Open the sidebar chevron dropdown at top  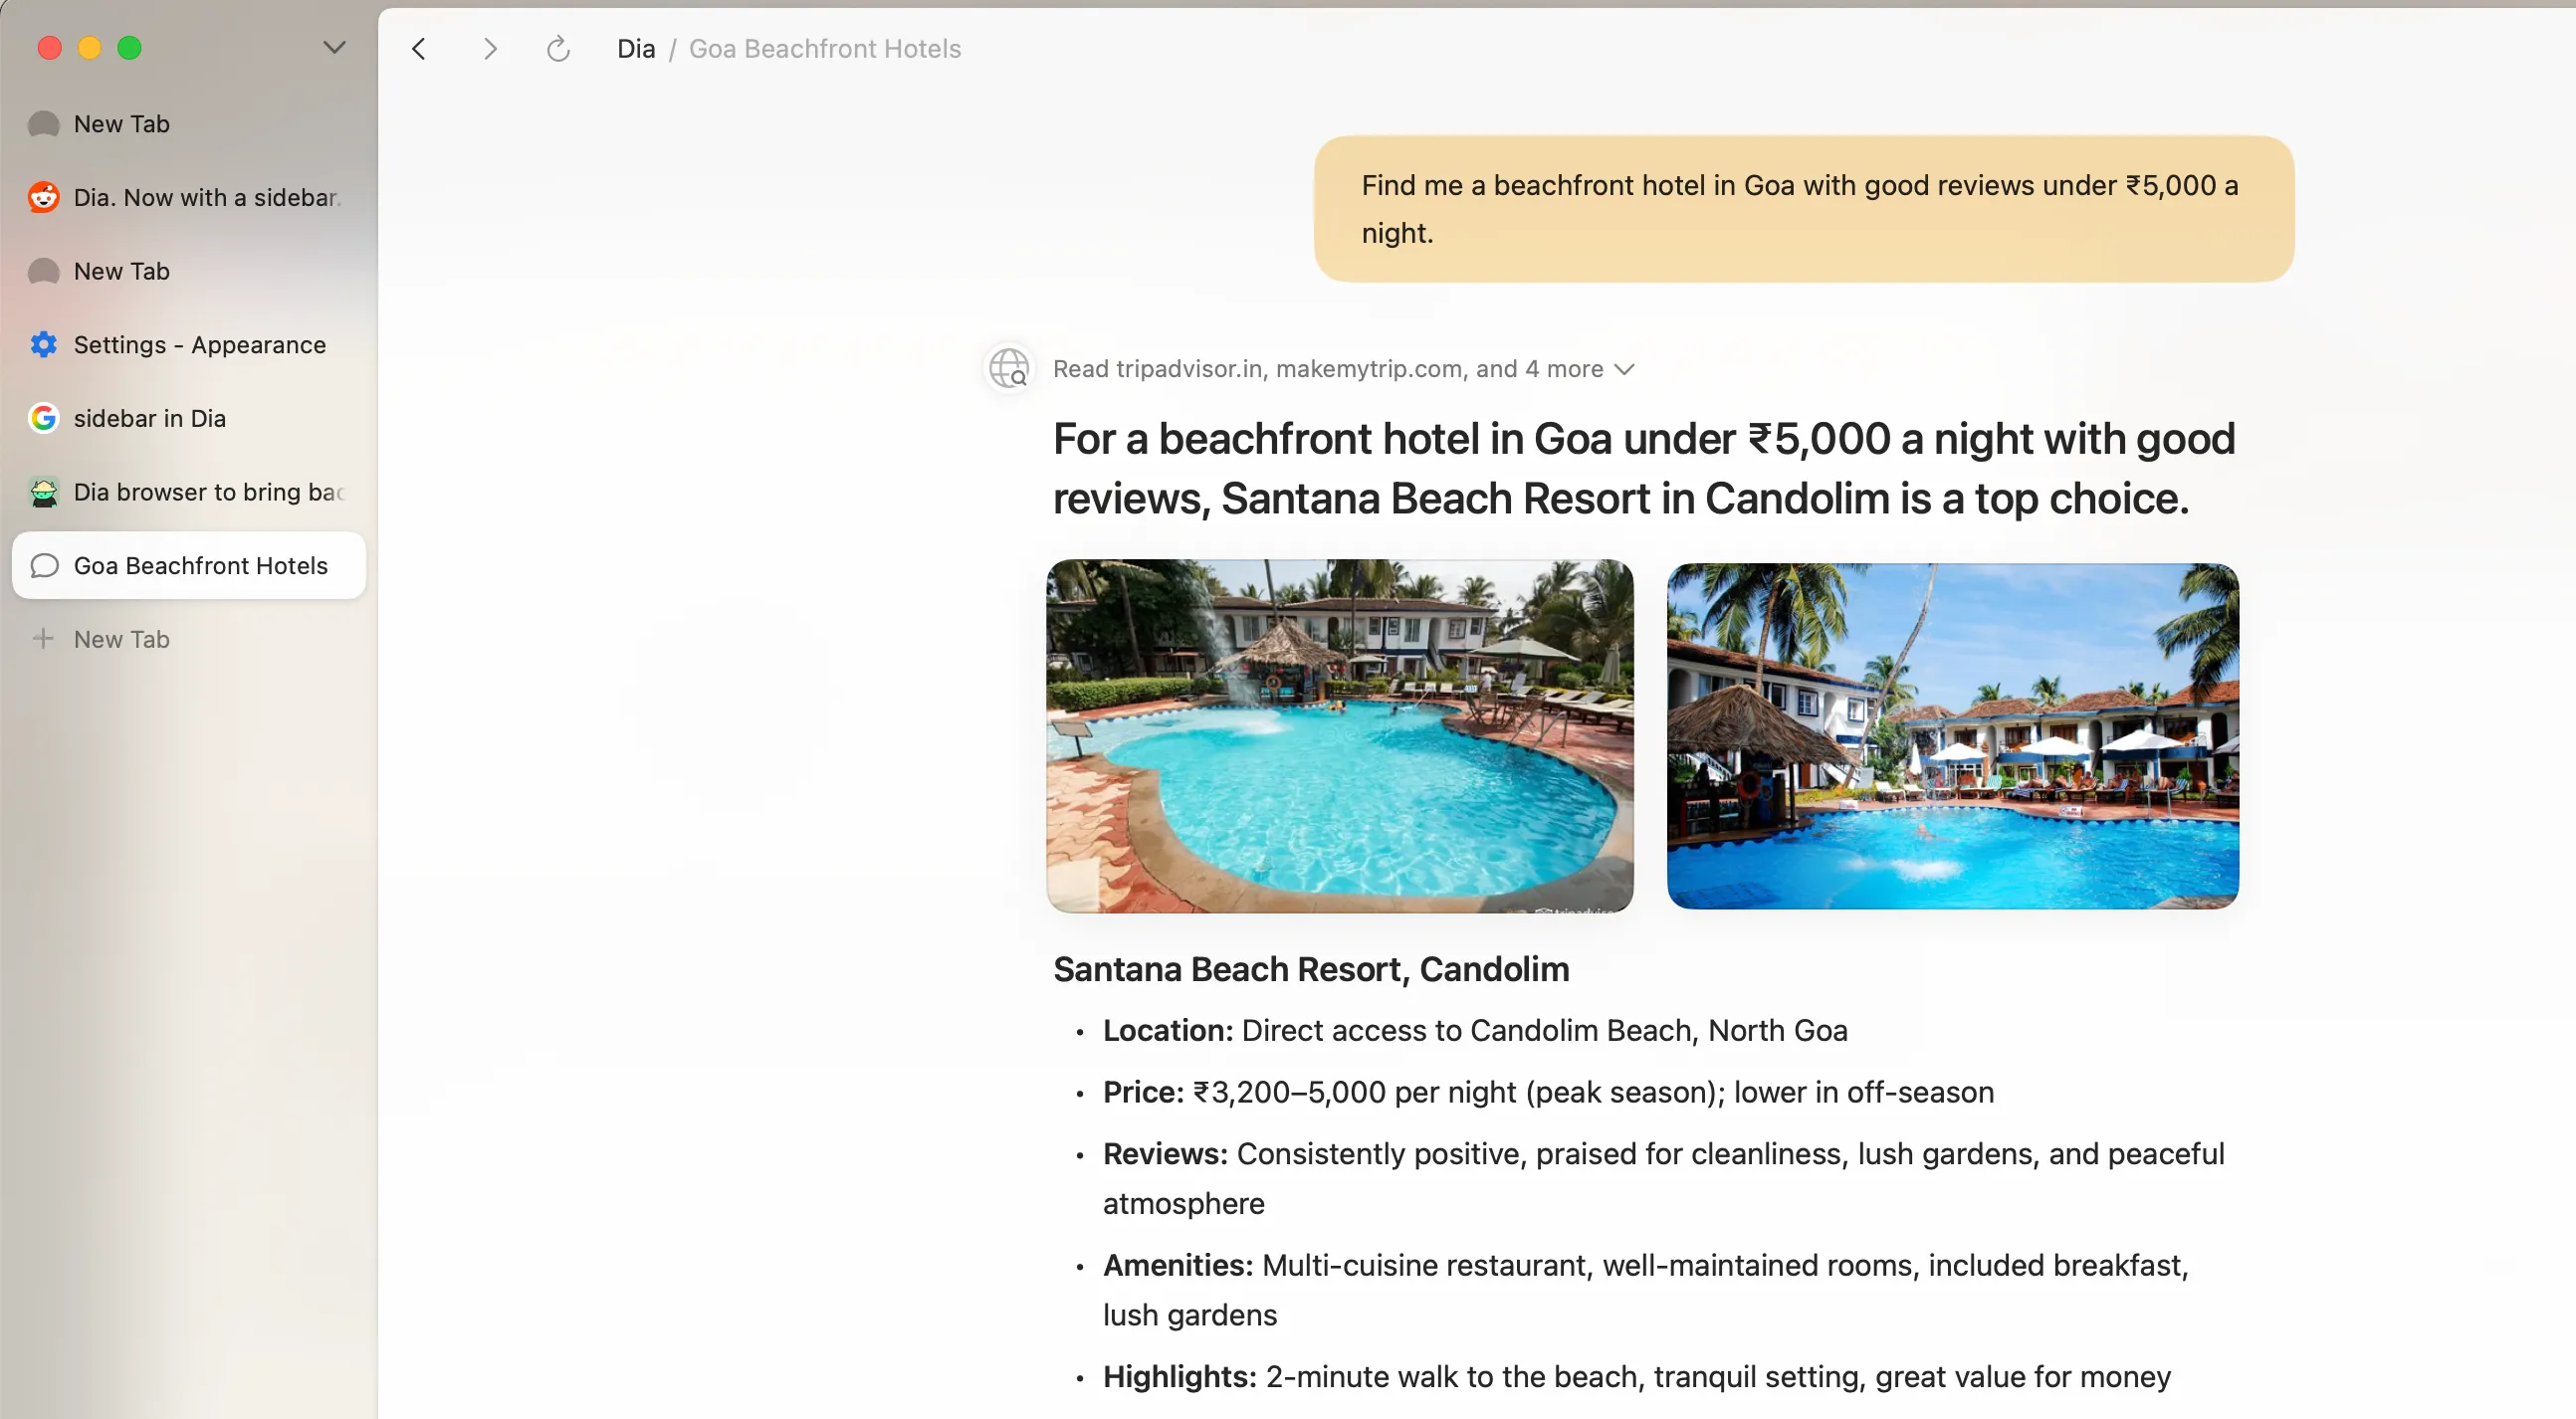[335, 47]
